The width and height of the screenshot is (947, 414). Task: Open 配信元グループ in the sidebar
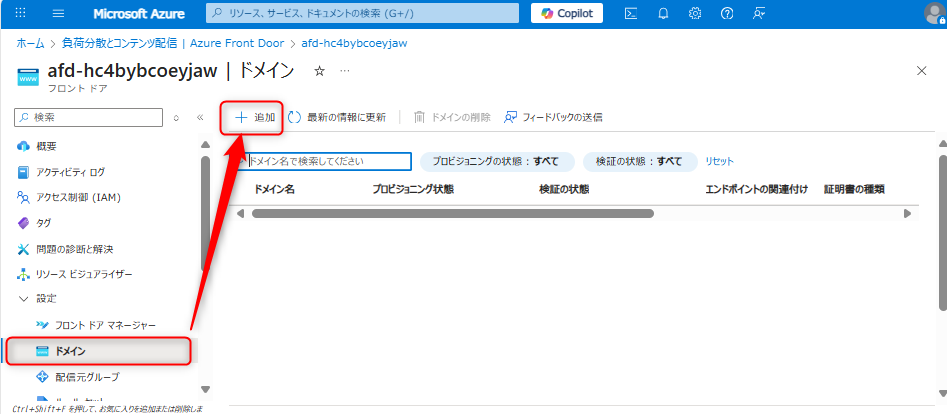tap(87, 377)
